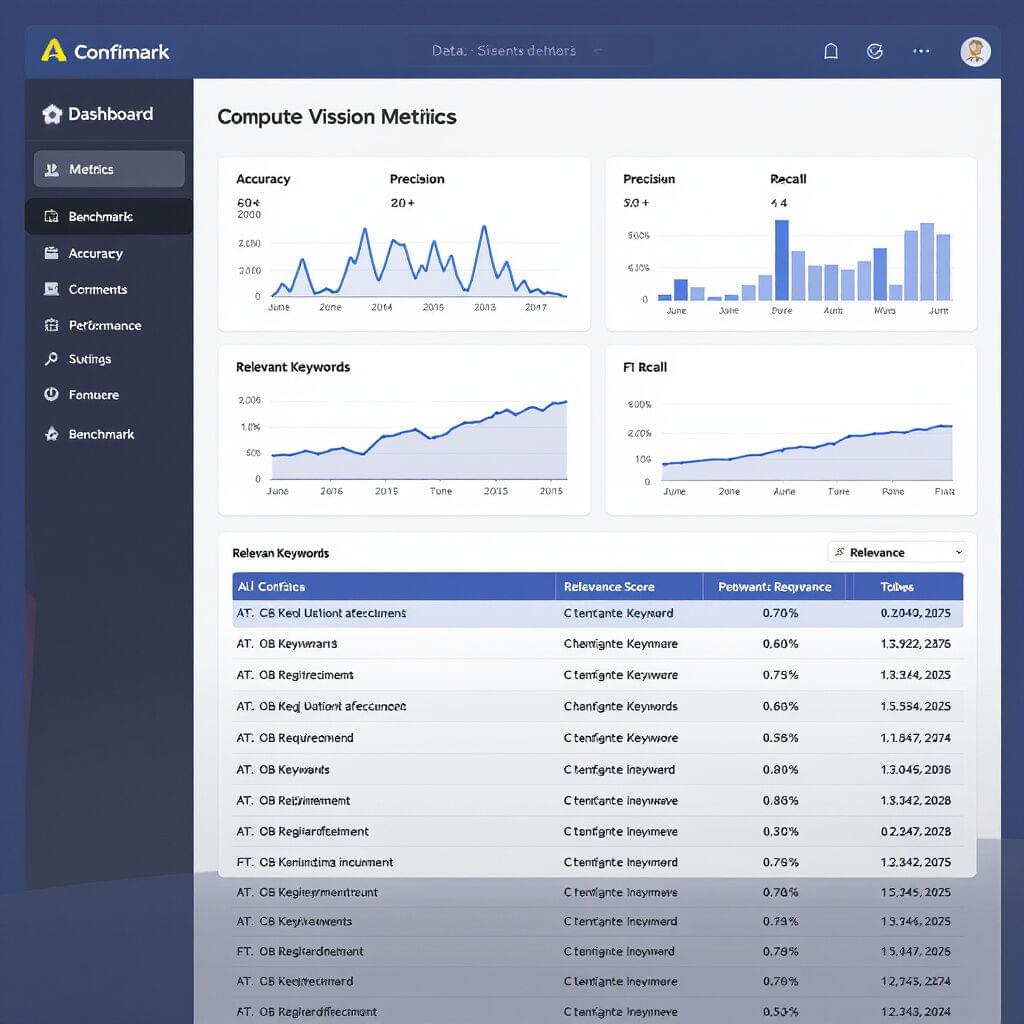Expand the Relevance sort dropdown
This screenshot has height=1024, width=1024.
(896, 552)
